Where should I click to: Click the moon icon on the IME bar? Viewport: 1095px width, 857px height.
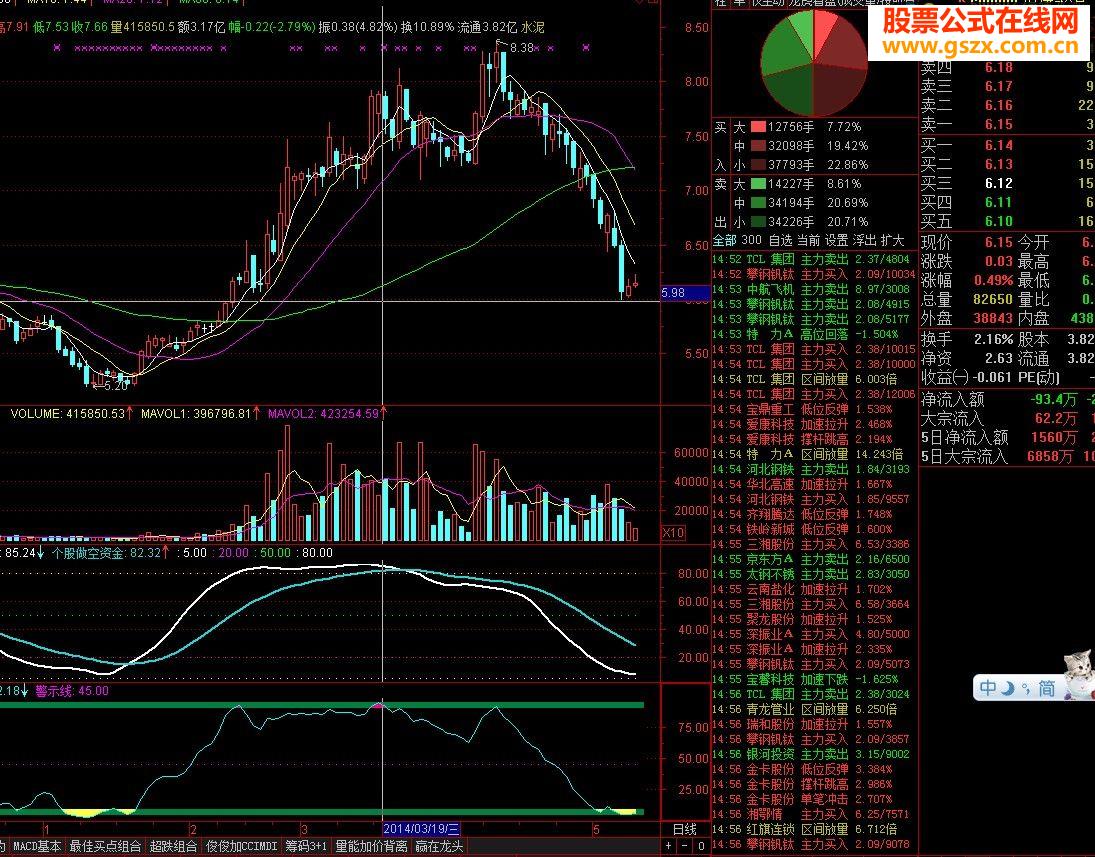[1007, 689]
